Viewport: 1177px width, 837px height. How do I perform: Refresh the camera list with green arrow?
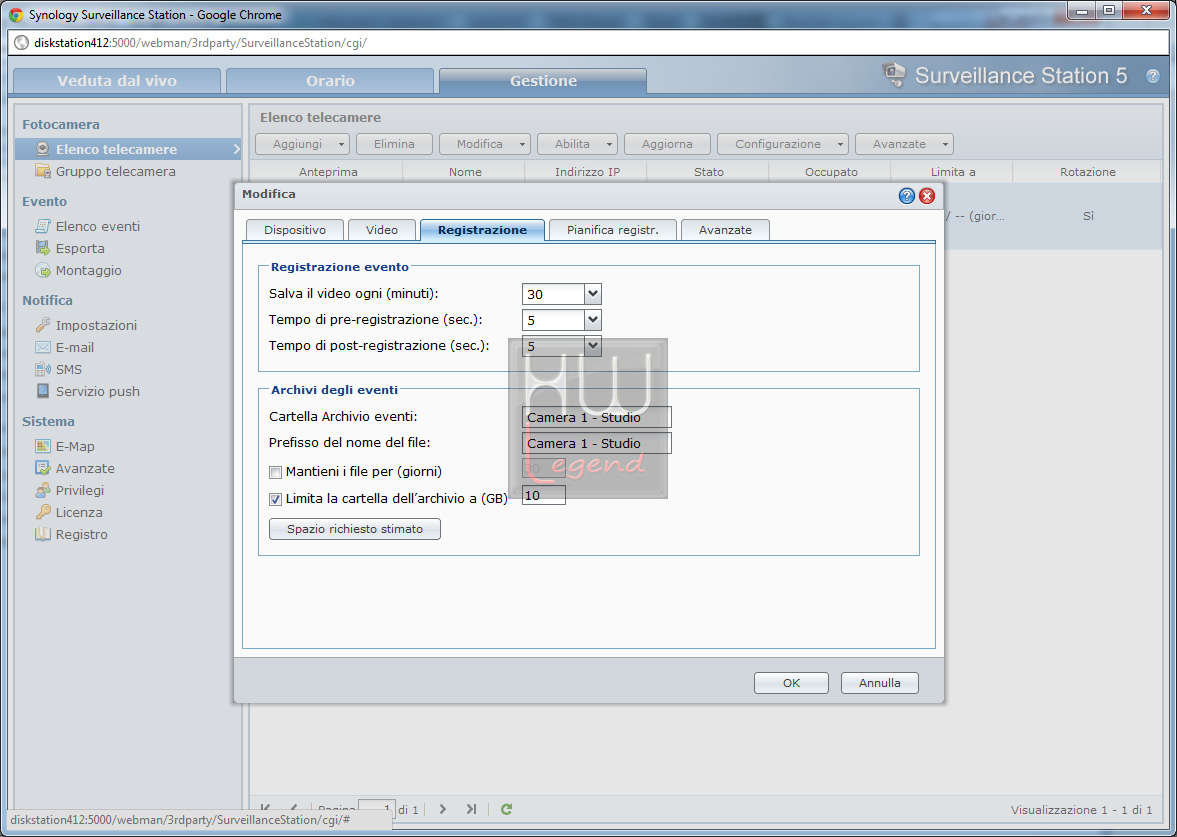click(507, 809)
